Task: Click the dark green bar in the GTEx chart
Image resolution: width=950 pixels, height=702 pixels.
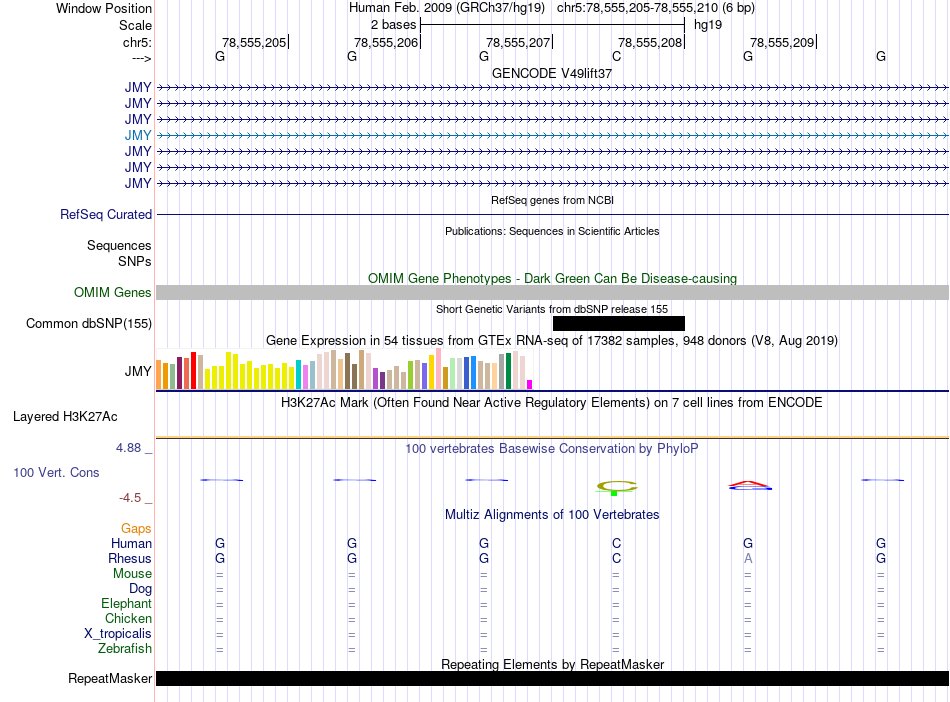Action: pos(508,371)
